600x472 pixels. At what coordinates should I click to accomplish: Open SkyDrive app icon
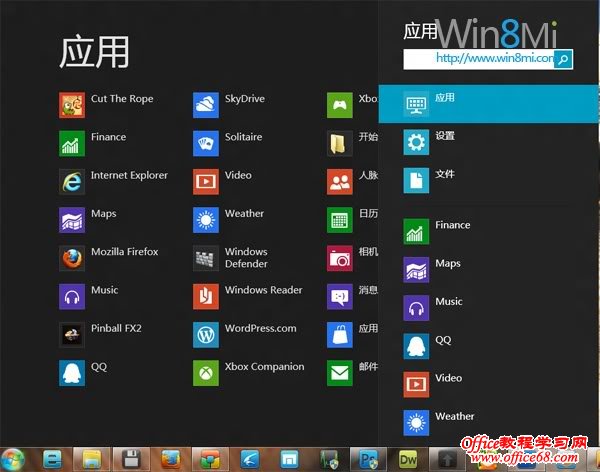pos(206,105)
